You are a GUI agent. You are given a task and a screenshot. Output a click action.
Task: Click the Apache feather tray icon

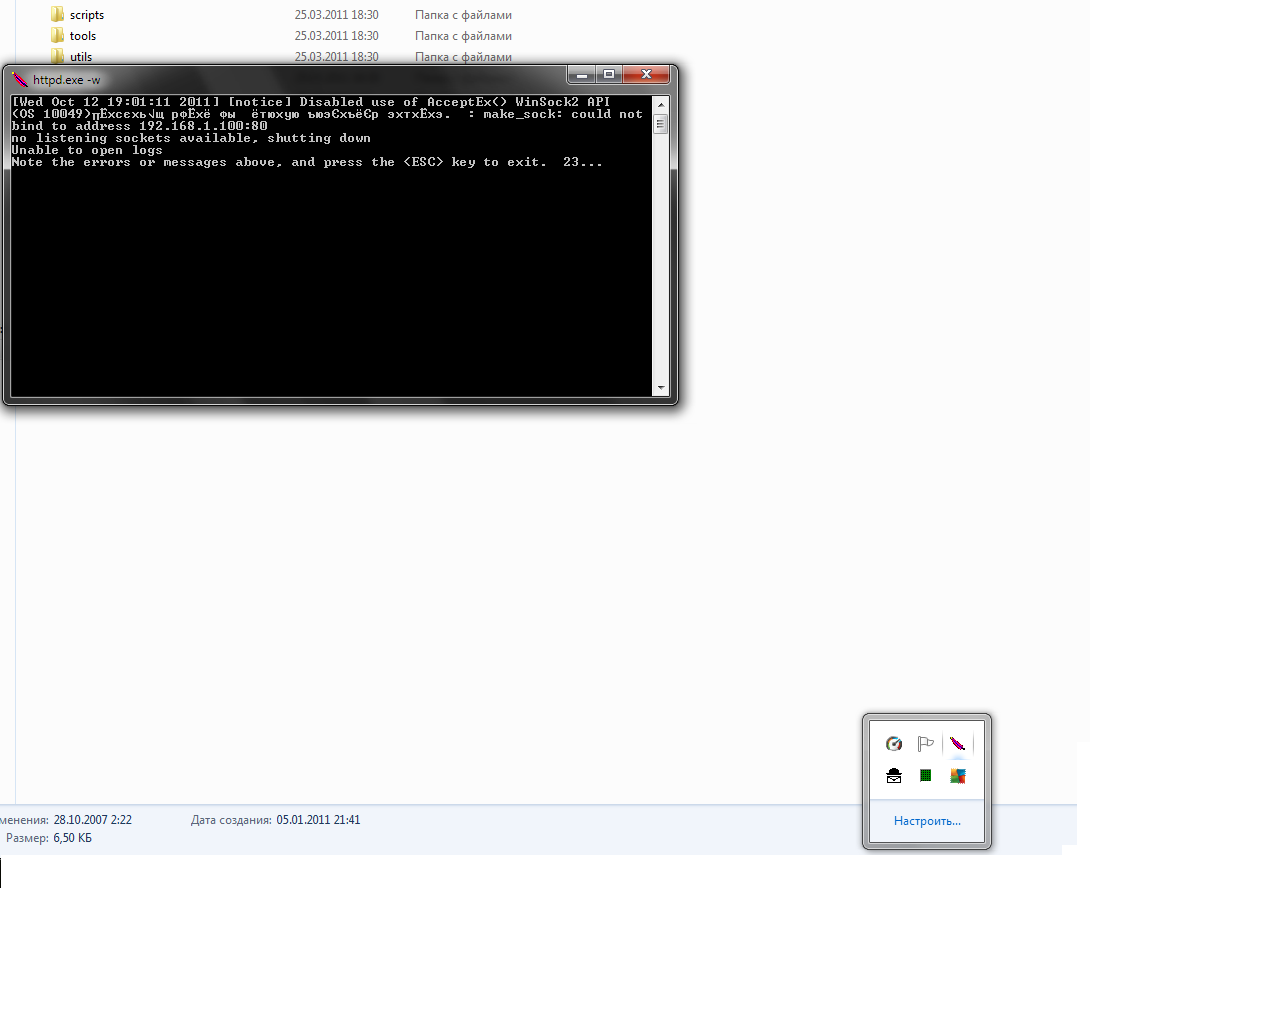click(957, 744)
